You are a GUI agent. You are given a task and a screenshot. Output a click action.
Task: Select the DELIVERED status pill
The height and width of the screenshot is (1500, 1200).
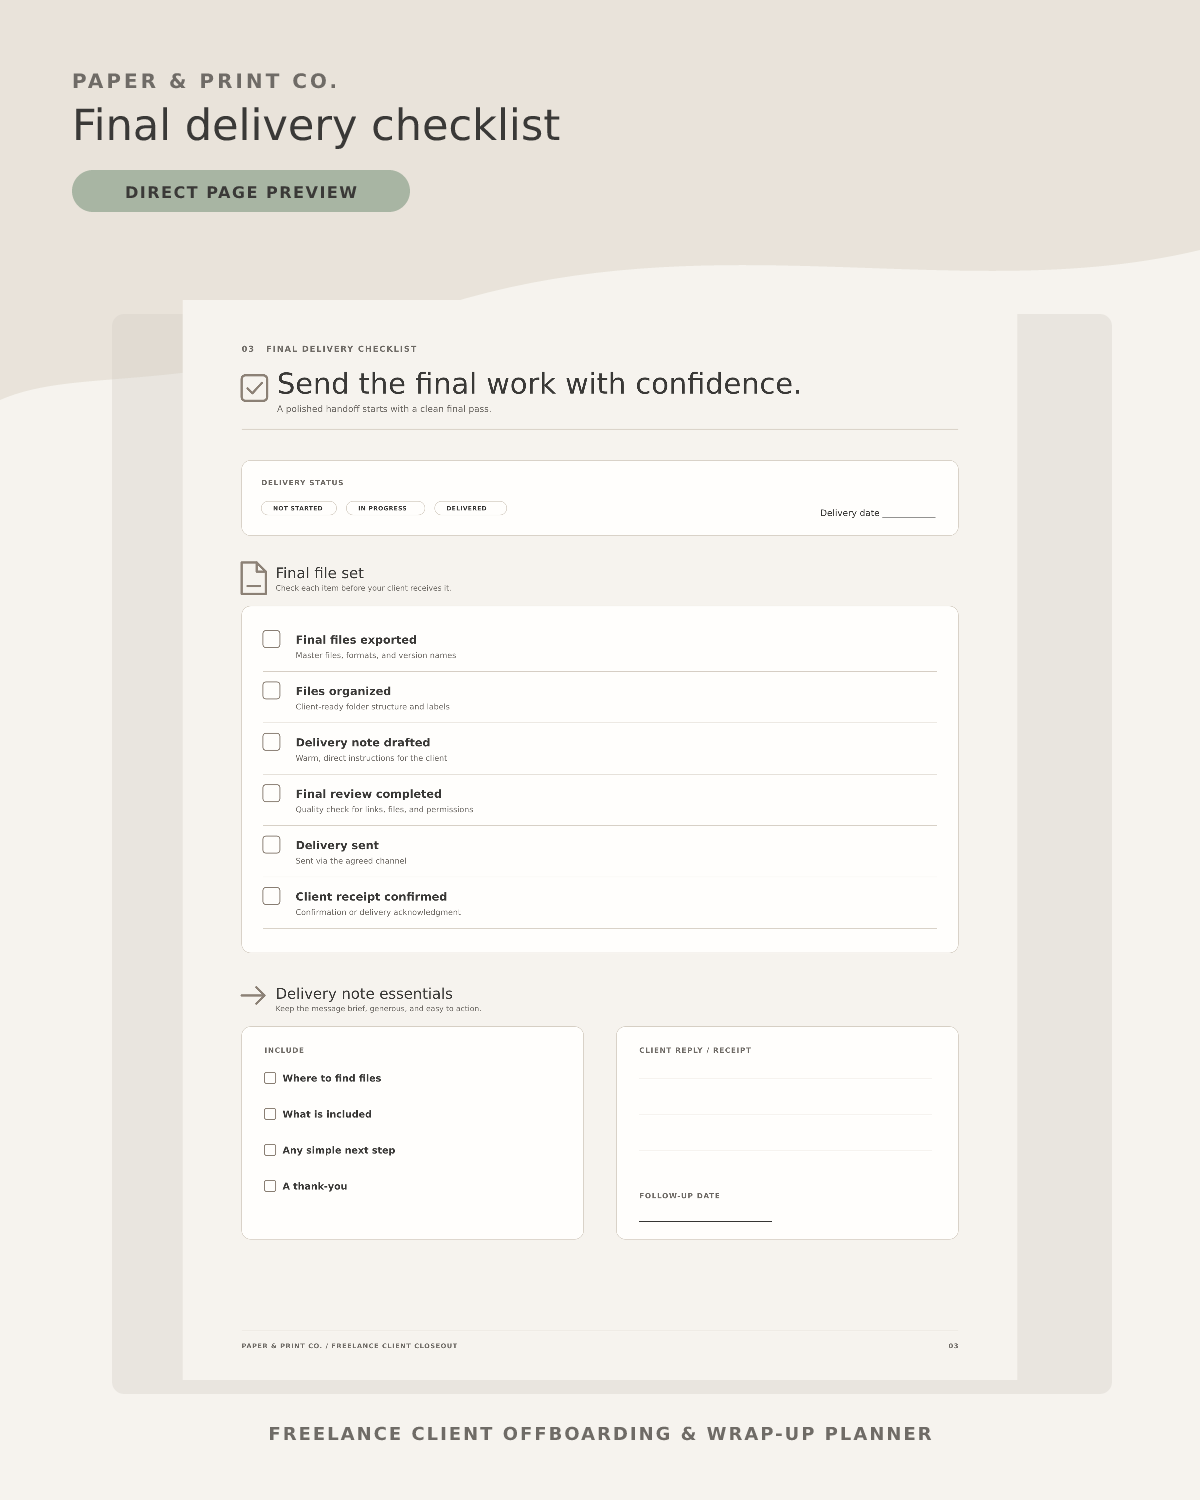tap(470, 508)
